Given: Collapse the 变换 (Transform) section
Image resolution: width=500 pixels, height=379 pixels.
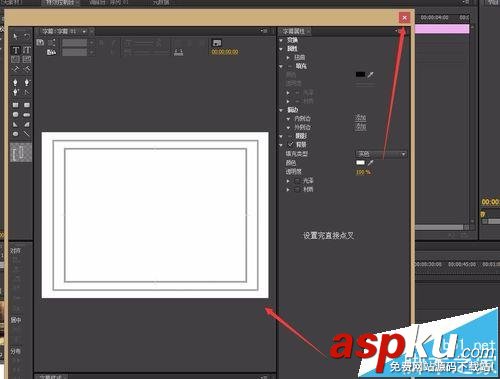Looking at the screenshot, I should click(x=281, y=40).
